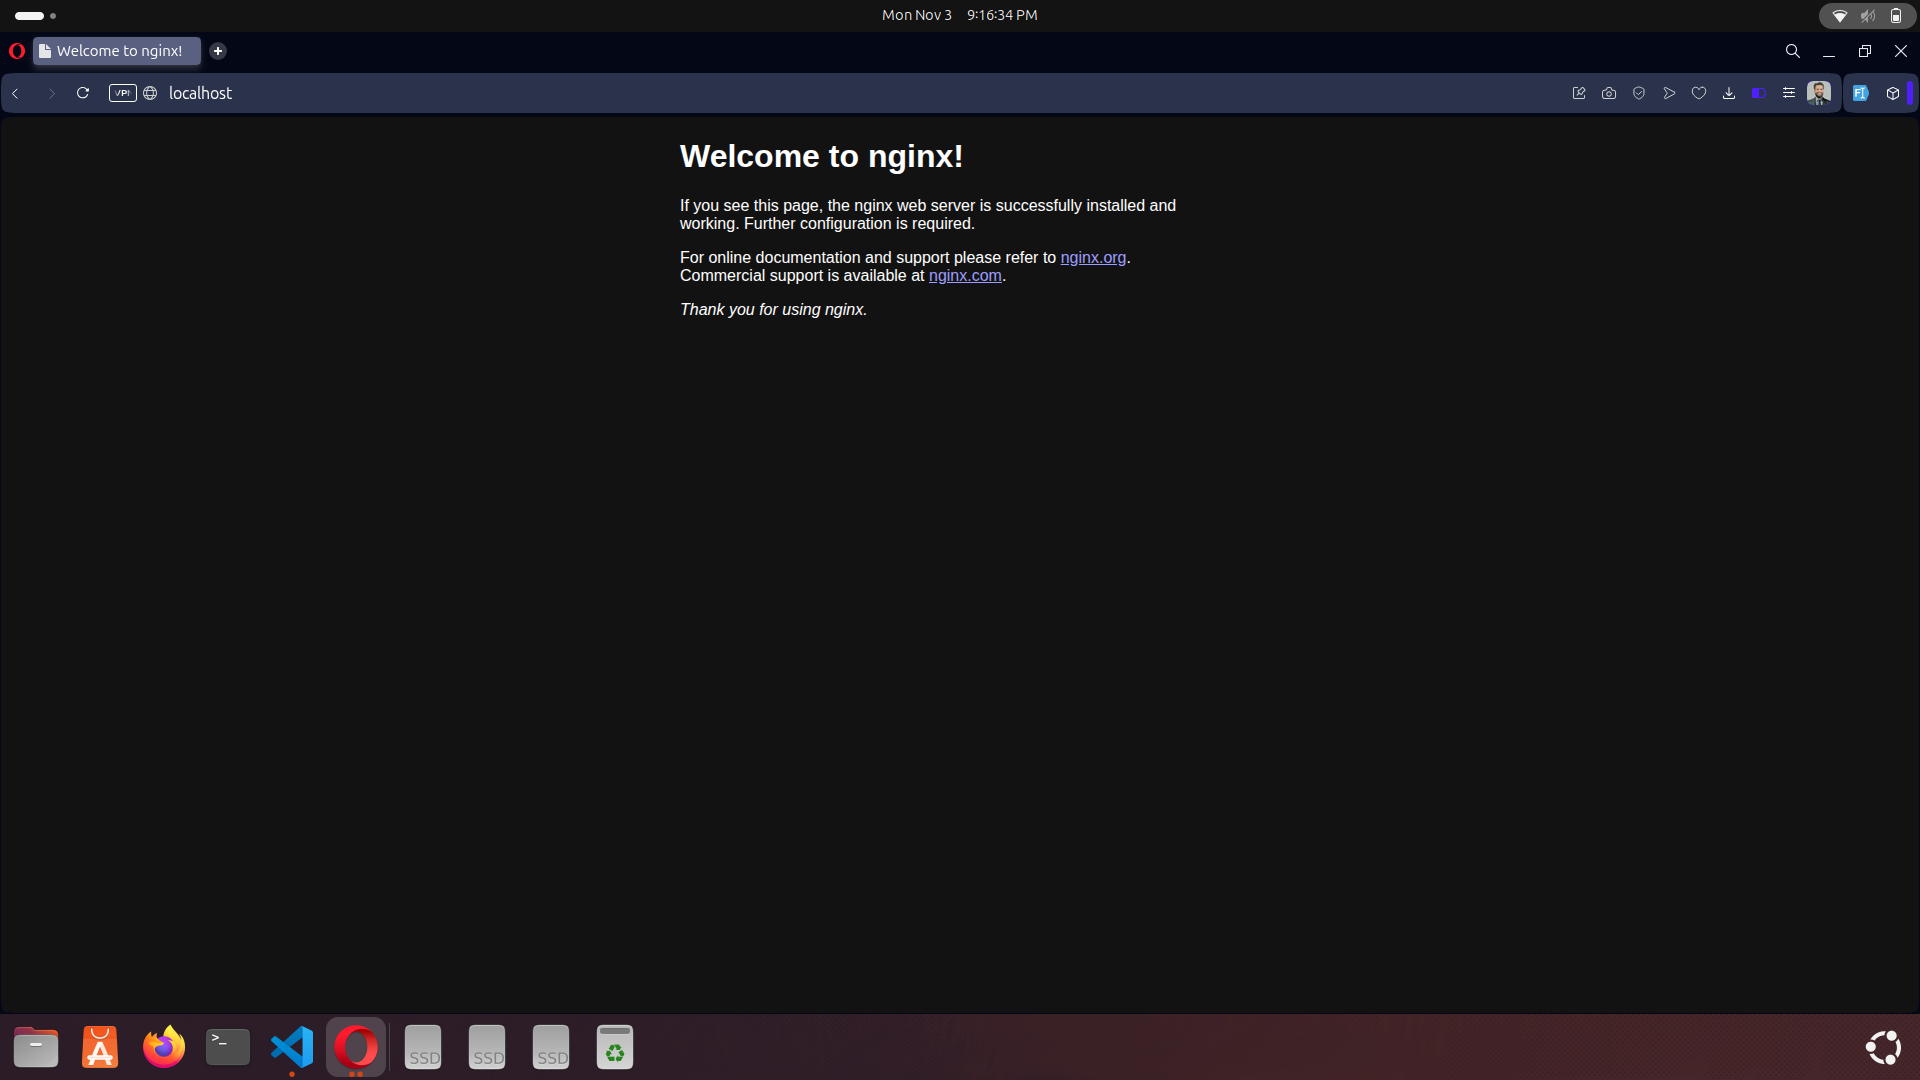Open tab search with magnifier icon
Screen dimensions: 1920x1080
(x=1792, y=50)
